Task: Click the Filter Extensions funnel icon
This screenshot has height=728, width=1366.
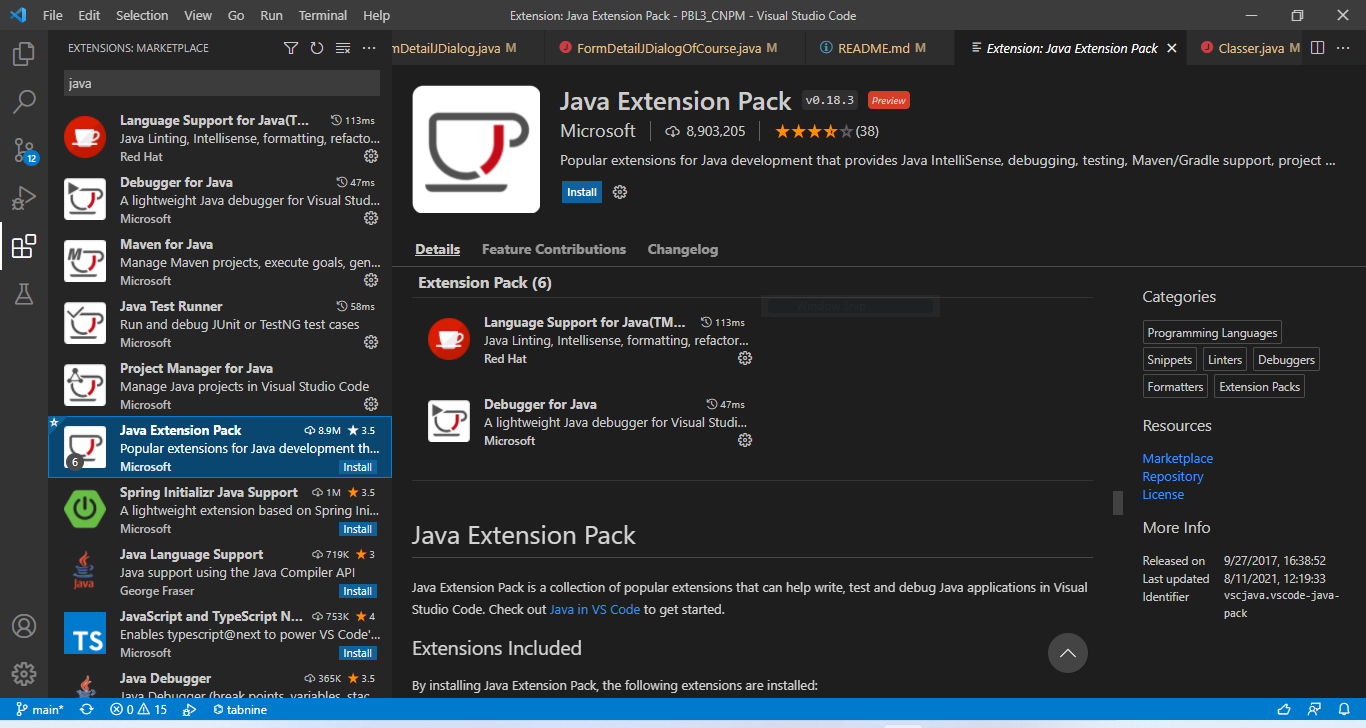Action: [291, 48]
